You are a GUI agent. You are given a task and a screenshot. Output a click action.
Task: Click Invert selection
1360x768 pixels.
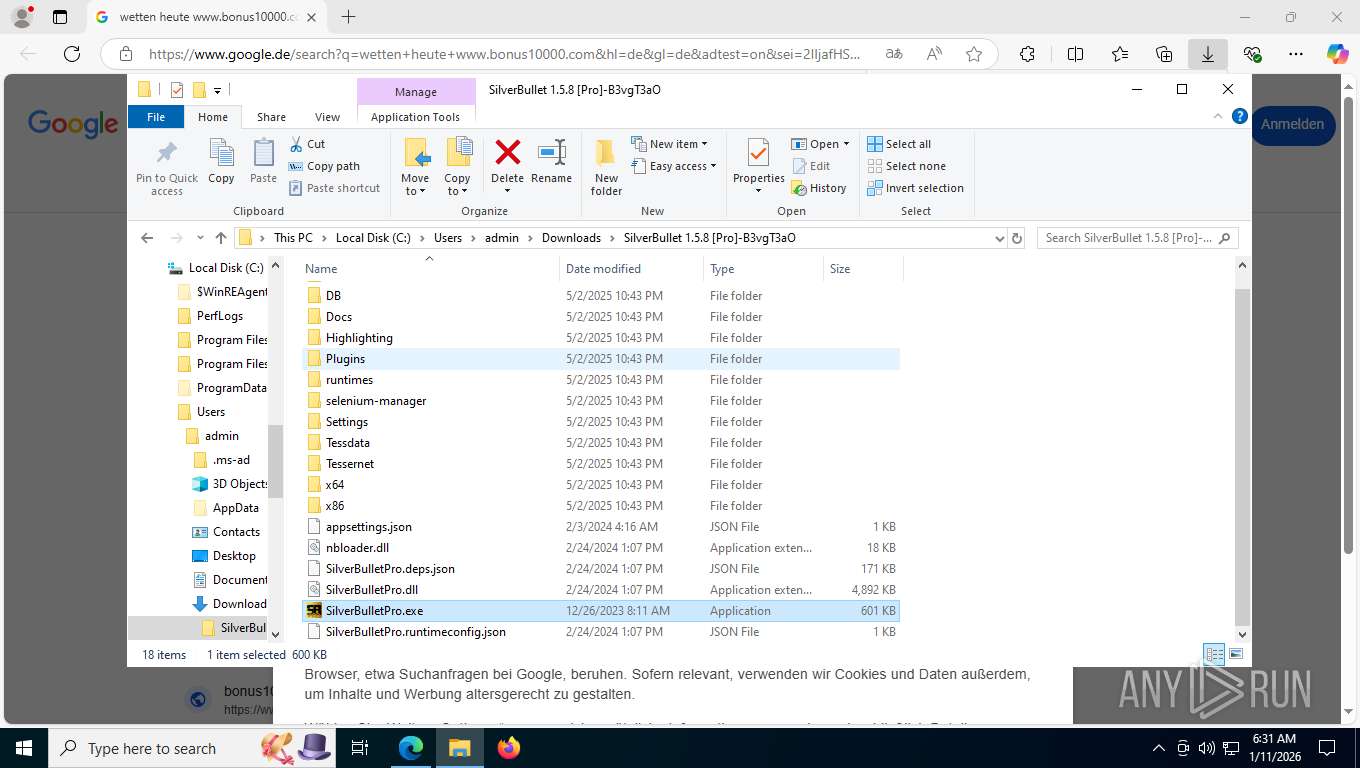915,188
